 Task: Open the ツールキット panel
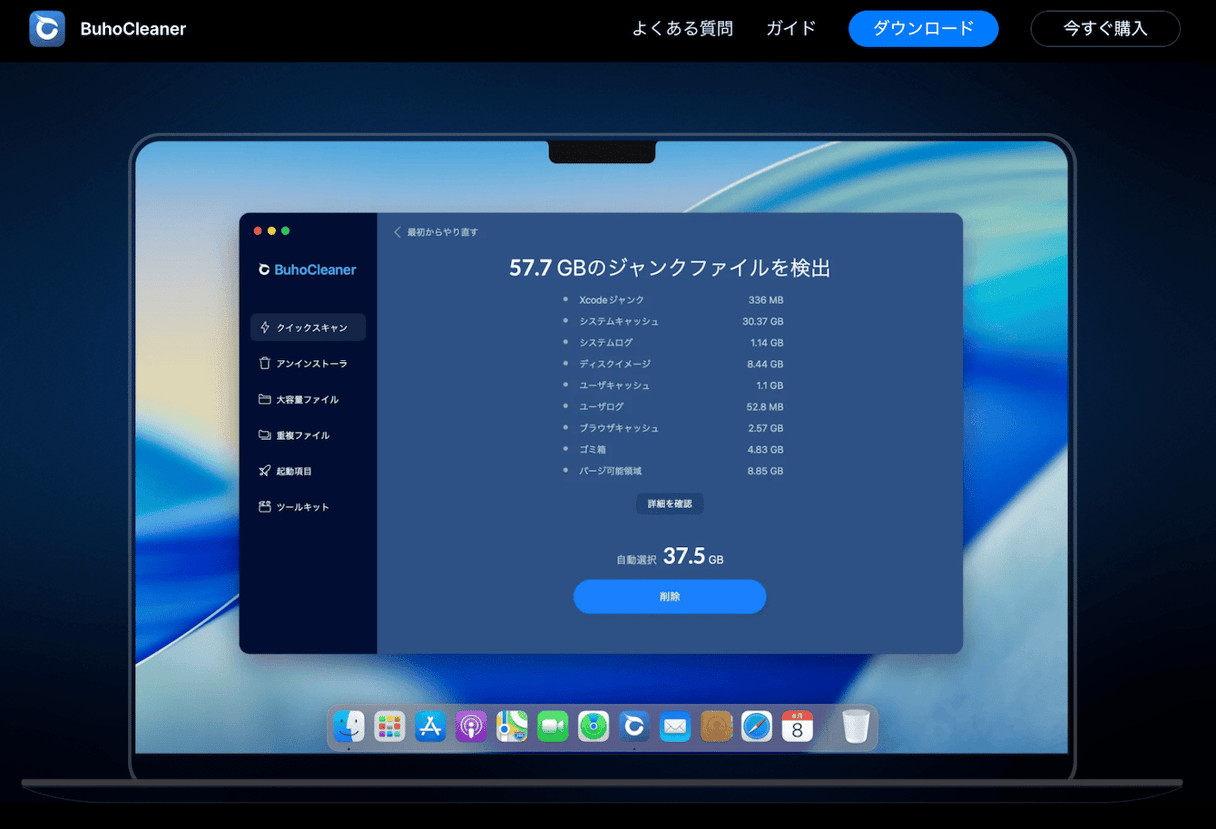click(x=307, y=507)
